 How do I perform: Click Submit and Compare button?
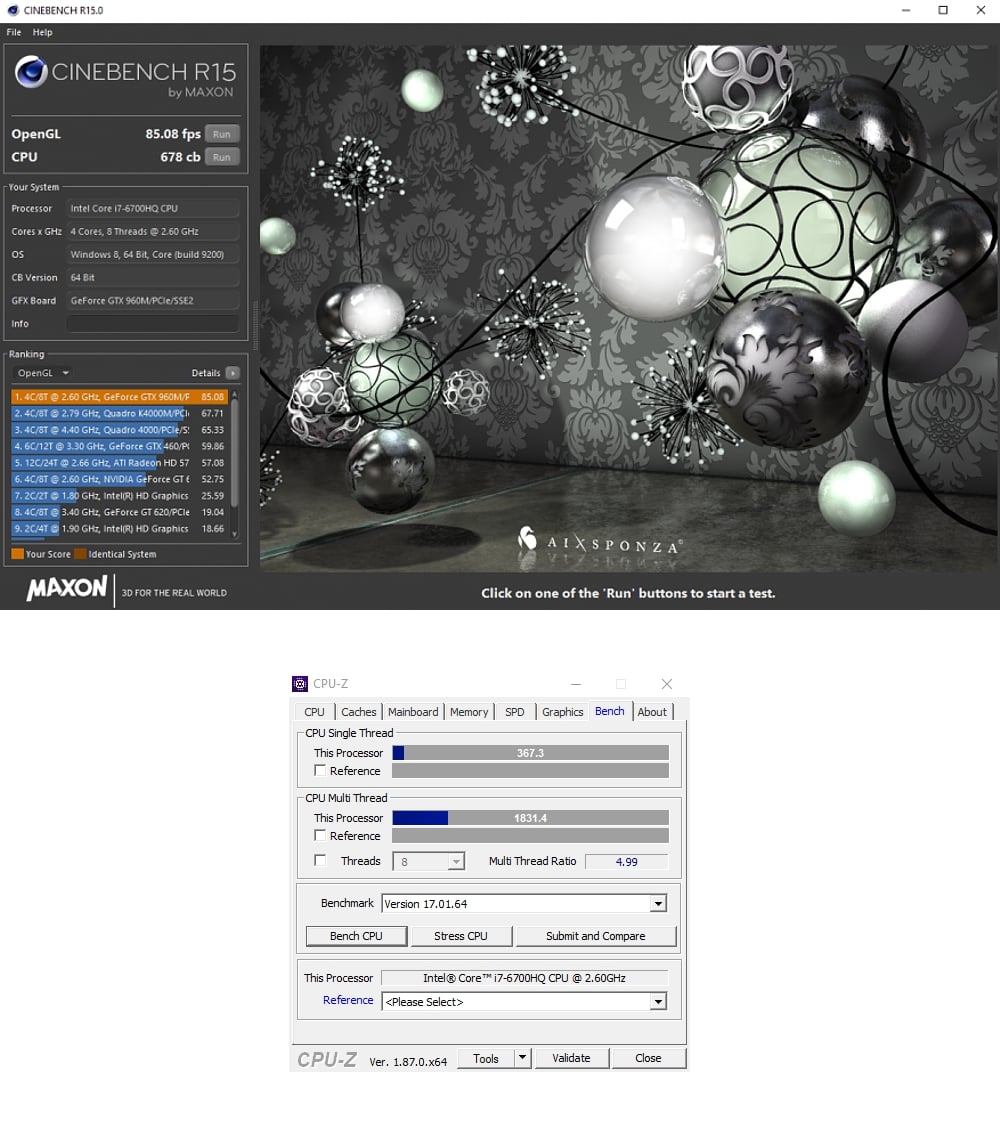coord(596,936)
